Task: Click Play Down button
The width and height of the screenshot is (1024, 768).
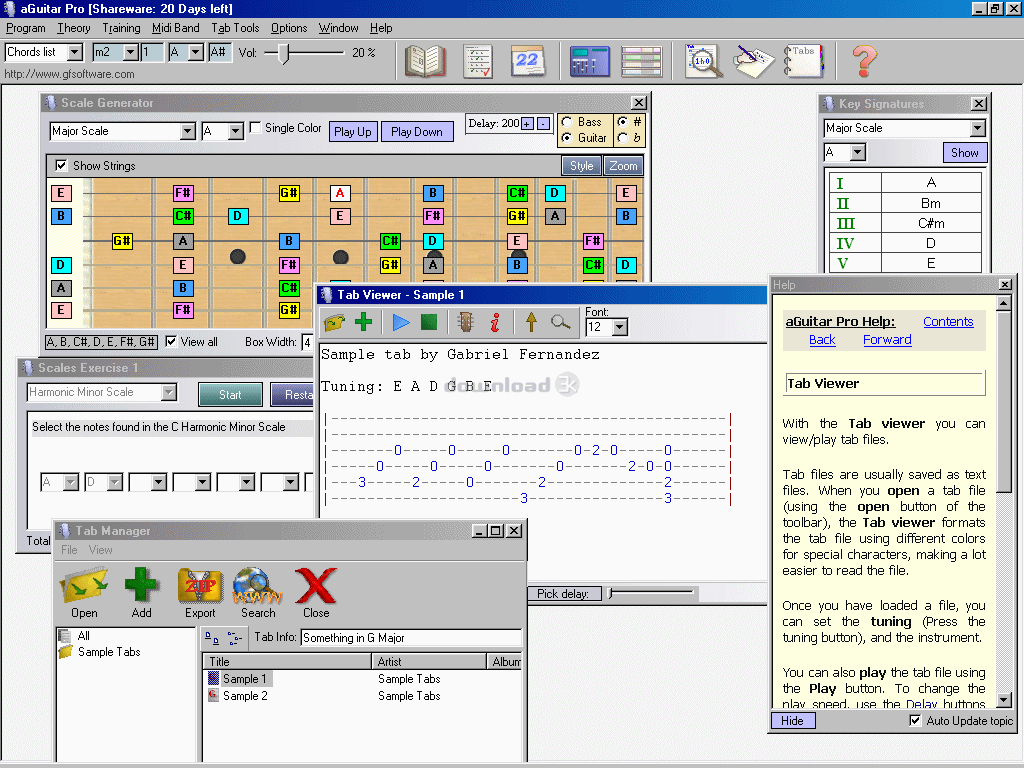Action: [x=417, y=131]
